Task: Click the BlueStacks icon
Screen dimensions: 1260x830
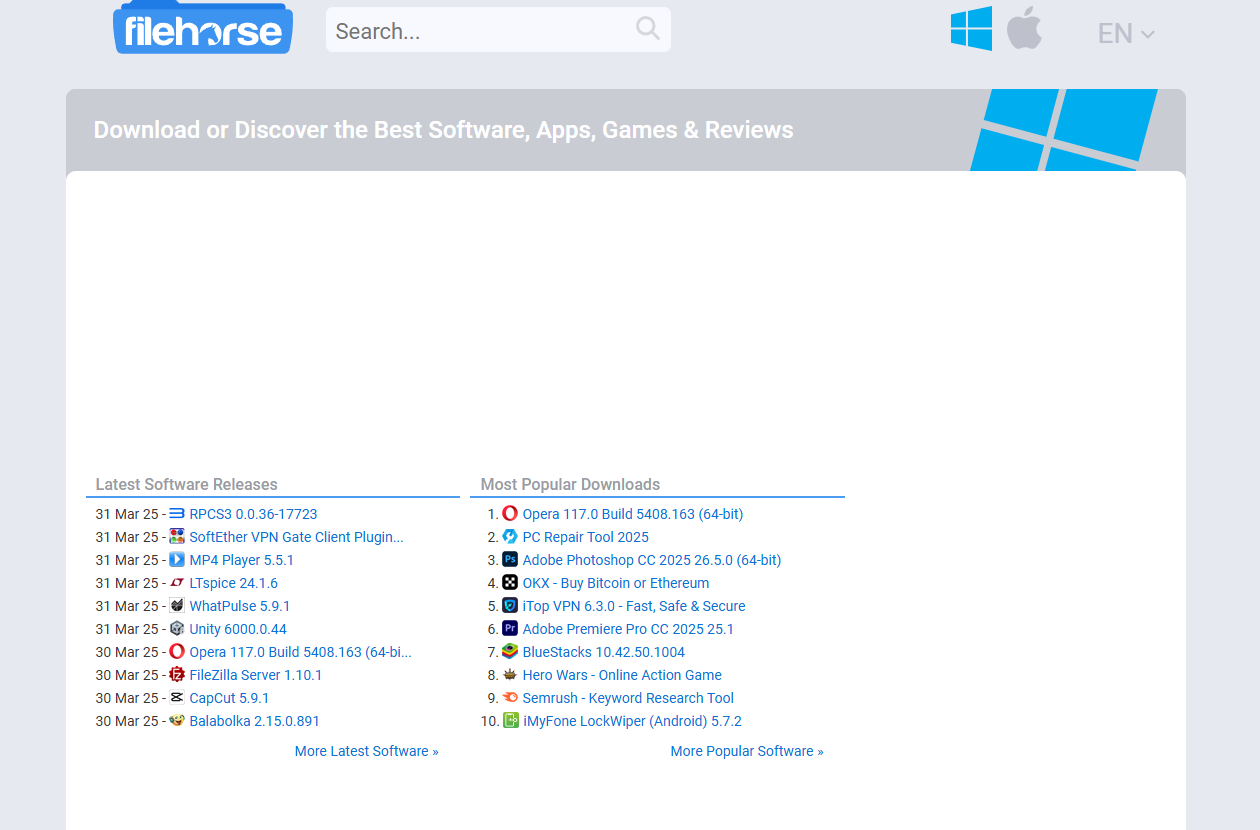Action: [510, 652]
